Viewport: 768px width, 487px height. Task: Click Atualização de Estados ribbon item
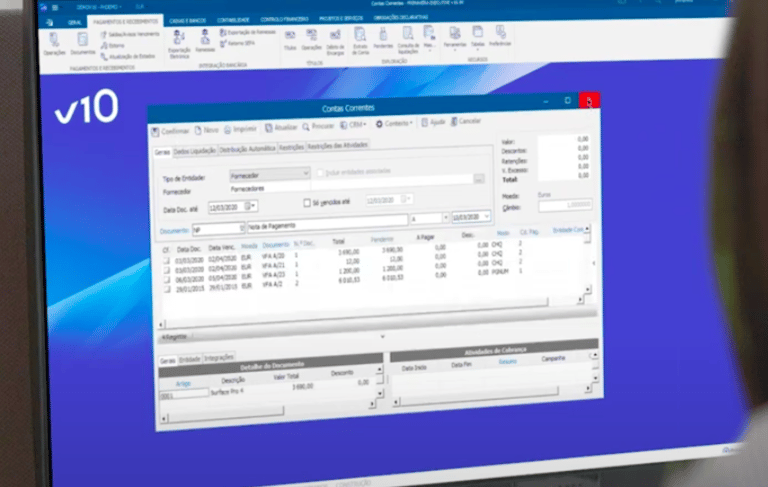[x=128, y=57]
